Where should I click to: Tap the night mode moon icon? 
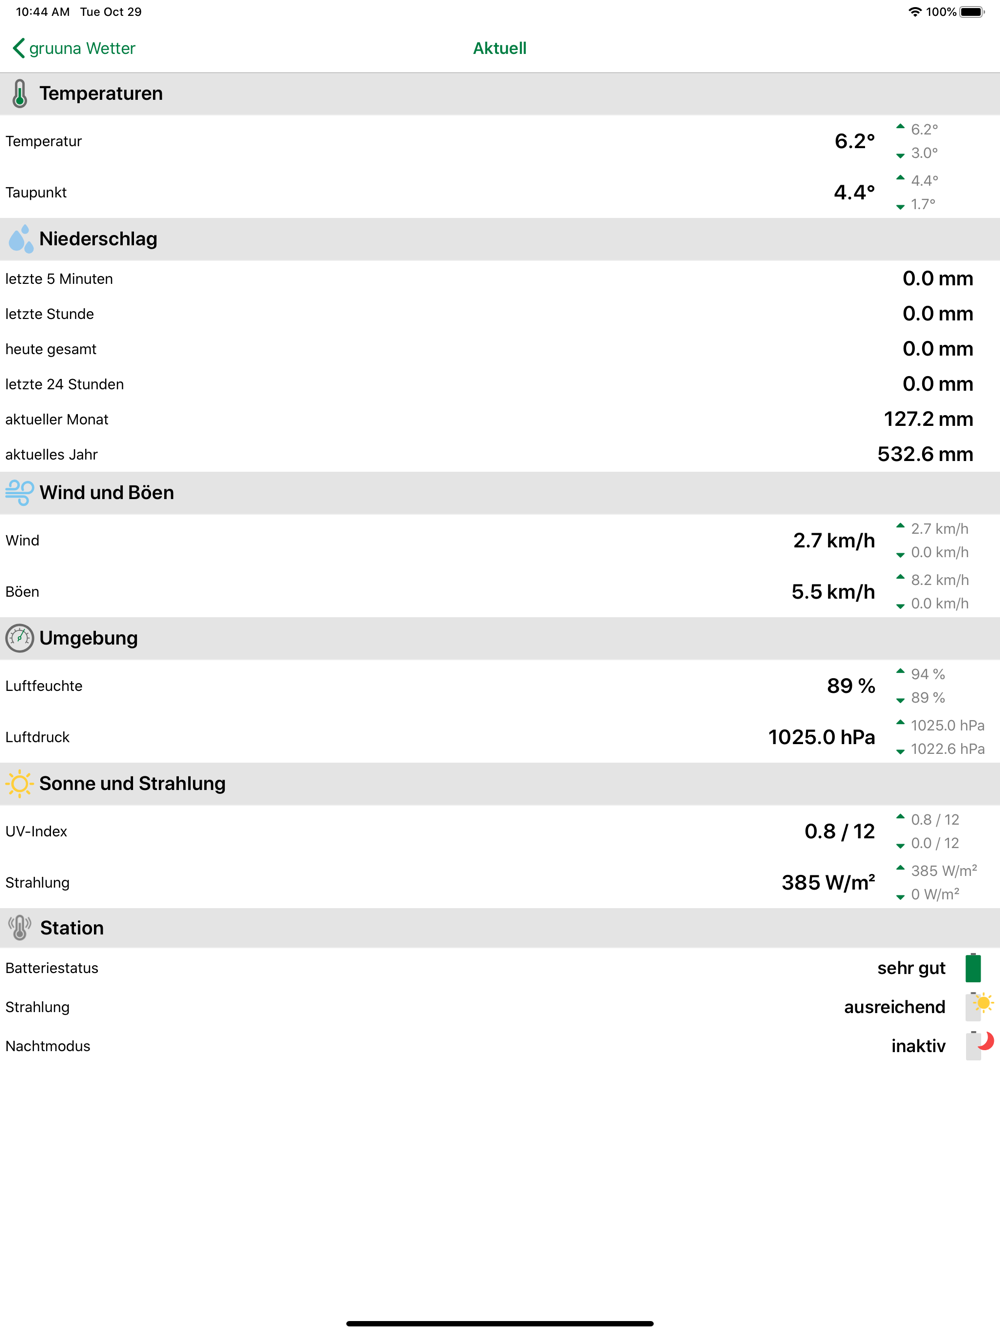[x=980, y=1045]
